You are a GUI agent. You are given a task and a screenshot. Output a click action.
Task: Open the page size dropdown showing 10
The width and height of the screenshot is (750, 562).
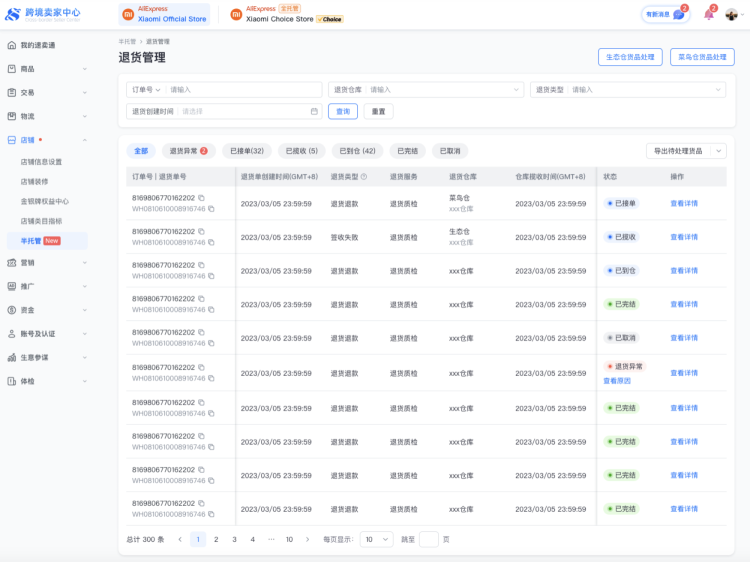376,539
